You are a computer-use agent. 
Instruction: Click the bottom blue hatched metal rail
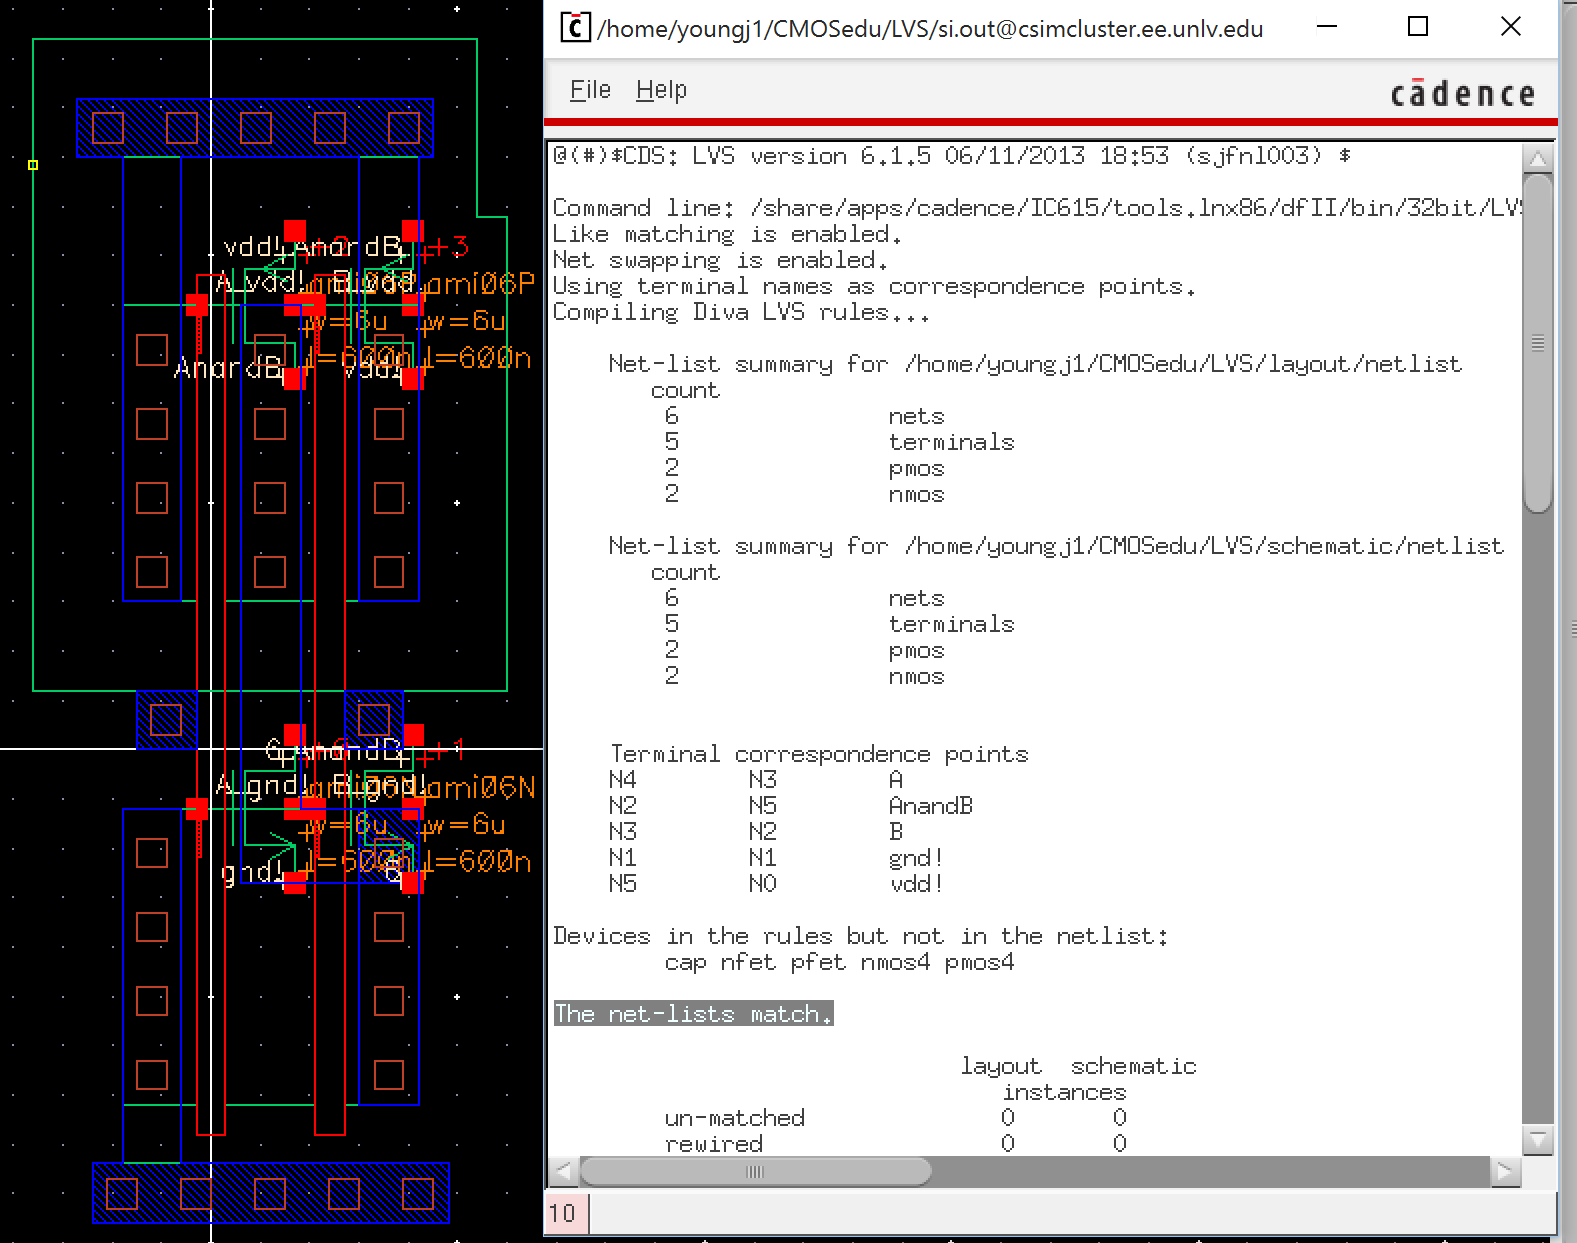coord(270,1193)
